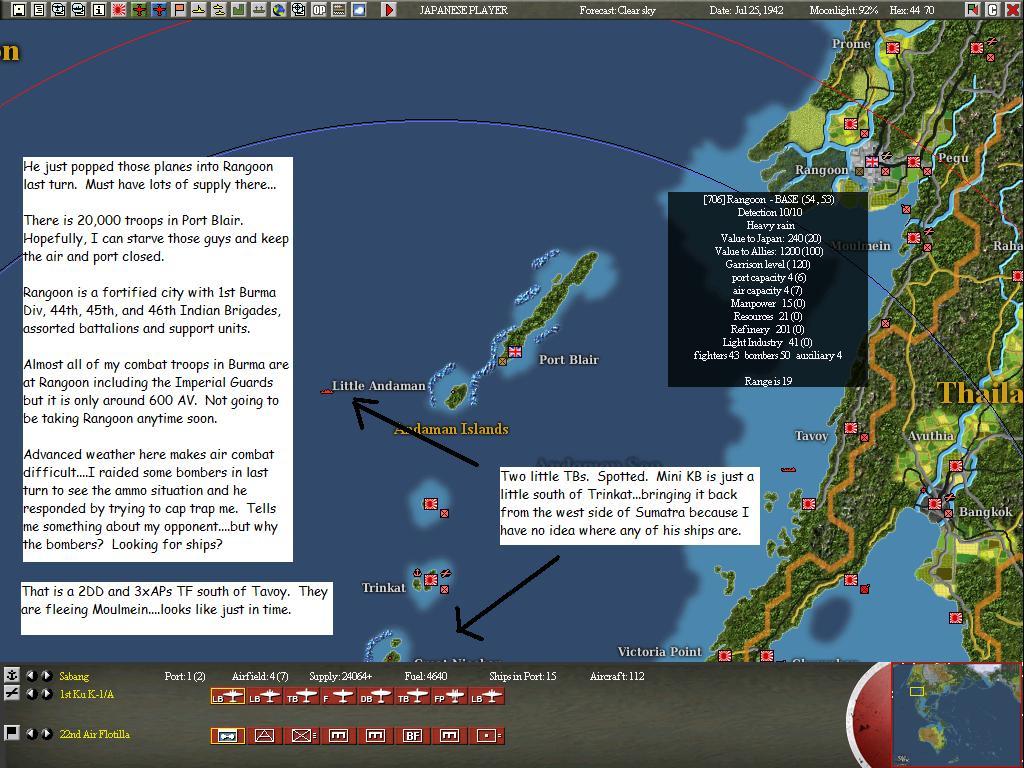Click the 'Port: 1 (2)' value

pyautogui.click(x=185, y=676)
